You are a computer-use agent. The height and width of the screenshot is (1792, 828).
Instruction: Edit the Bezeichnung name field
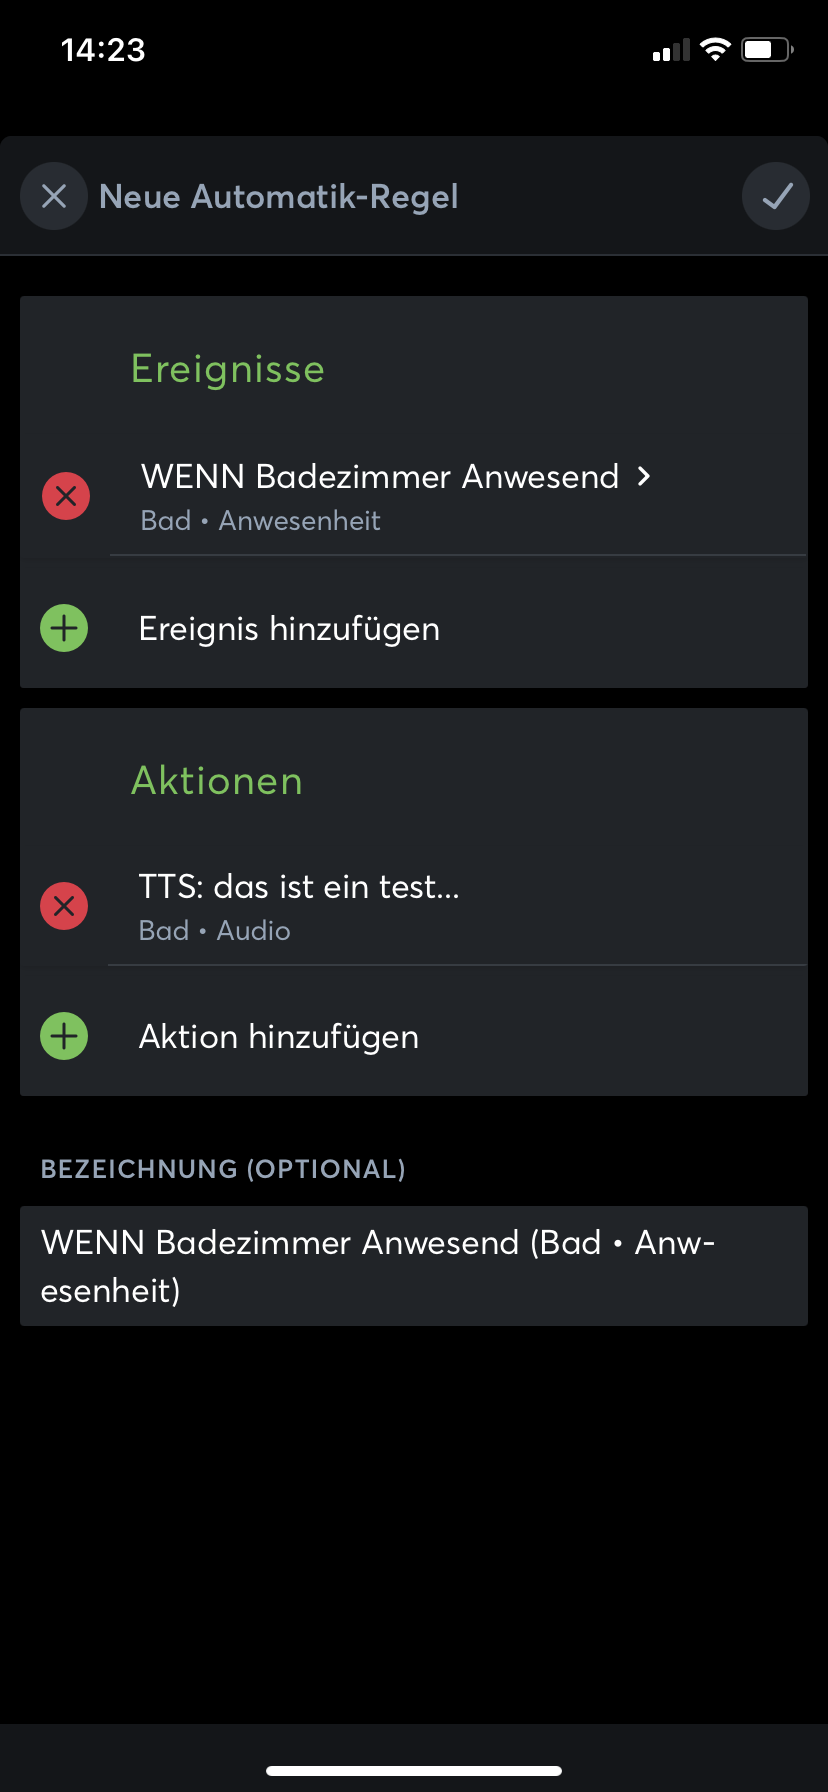[414, 1266]
